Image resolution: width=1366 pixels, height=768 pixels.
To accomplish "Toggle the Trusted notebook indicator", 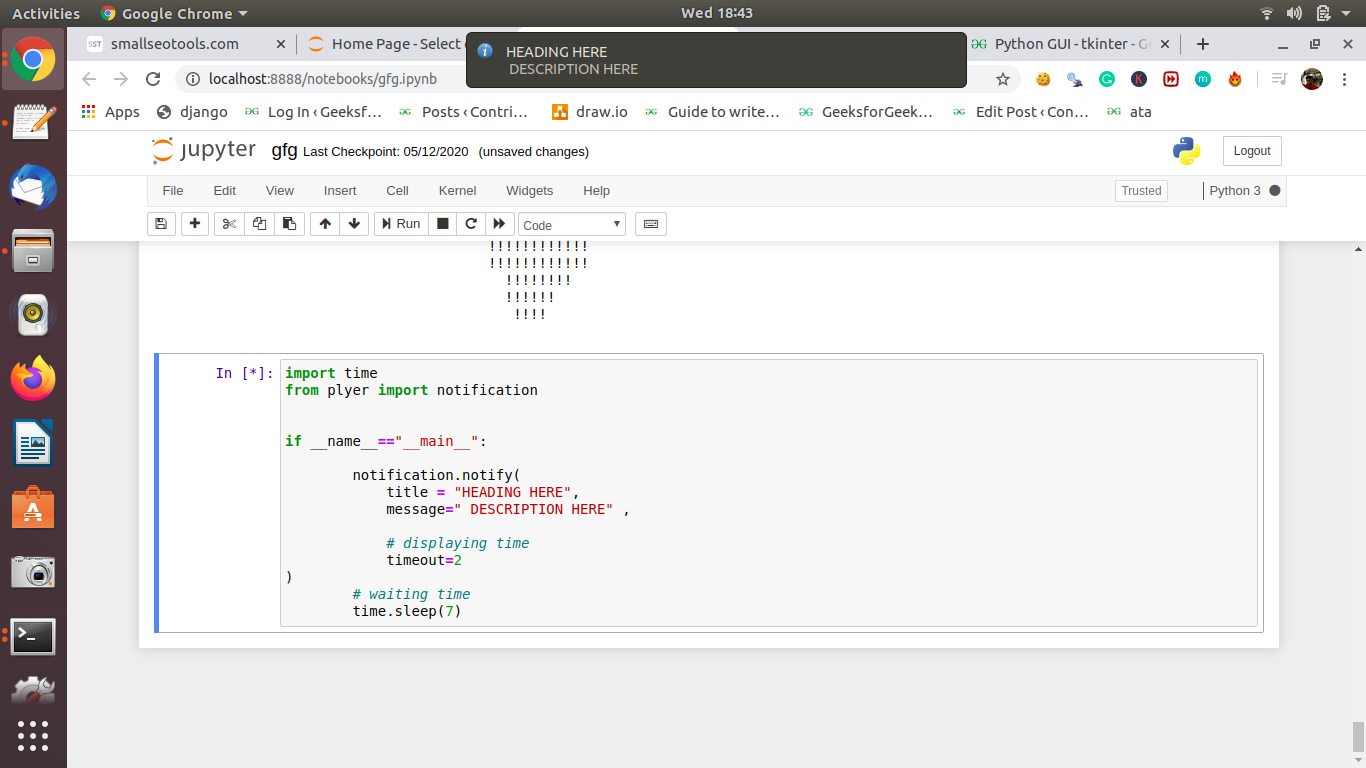I will (x=1141, y=191).
